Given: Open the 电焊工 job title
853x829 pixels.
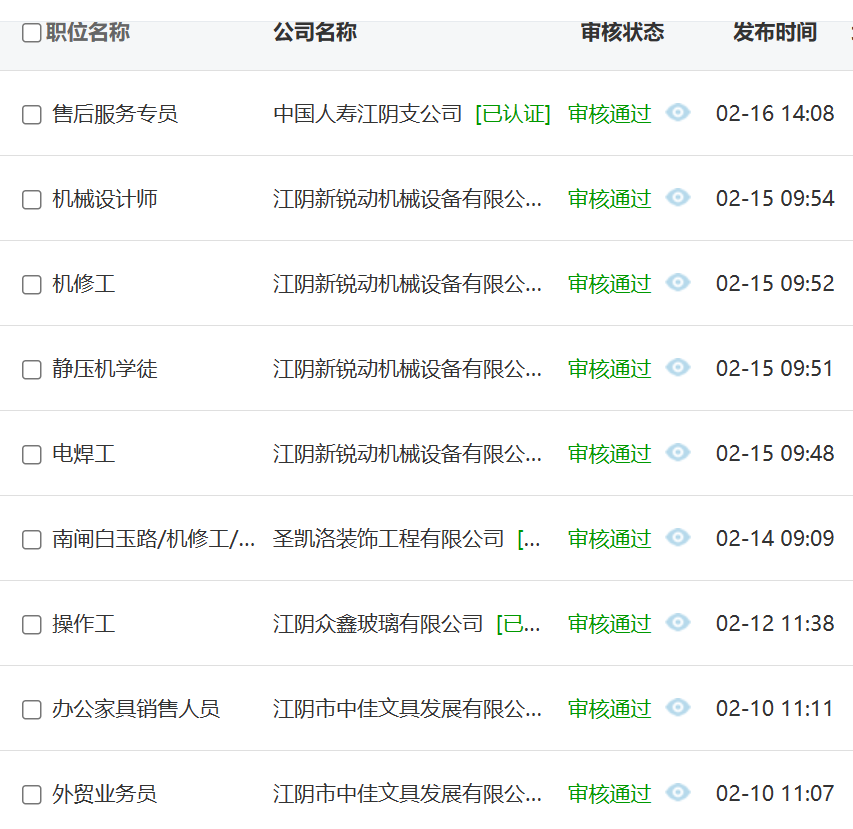Looking at the screenshot, I should click(84, 454).
